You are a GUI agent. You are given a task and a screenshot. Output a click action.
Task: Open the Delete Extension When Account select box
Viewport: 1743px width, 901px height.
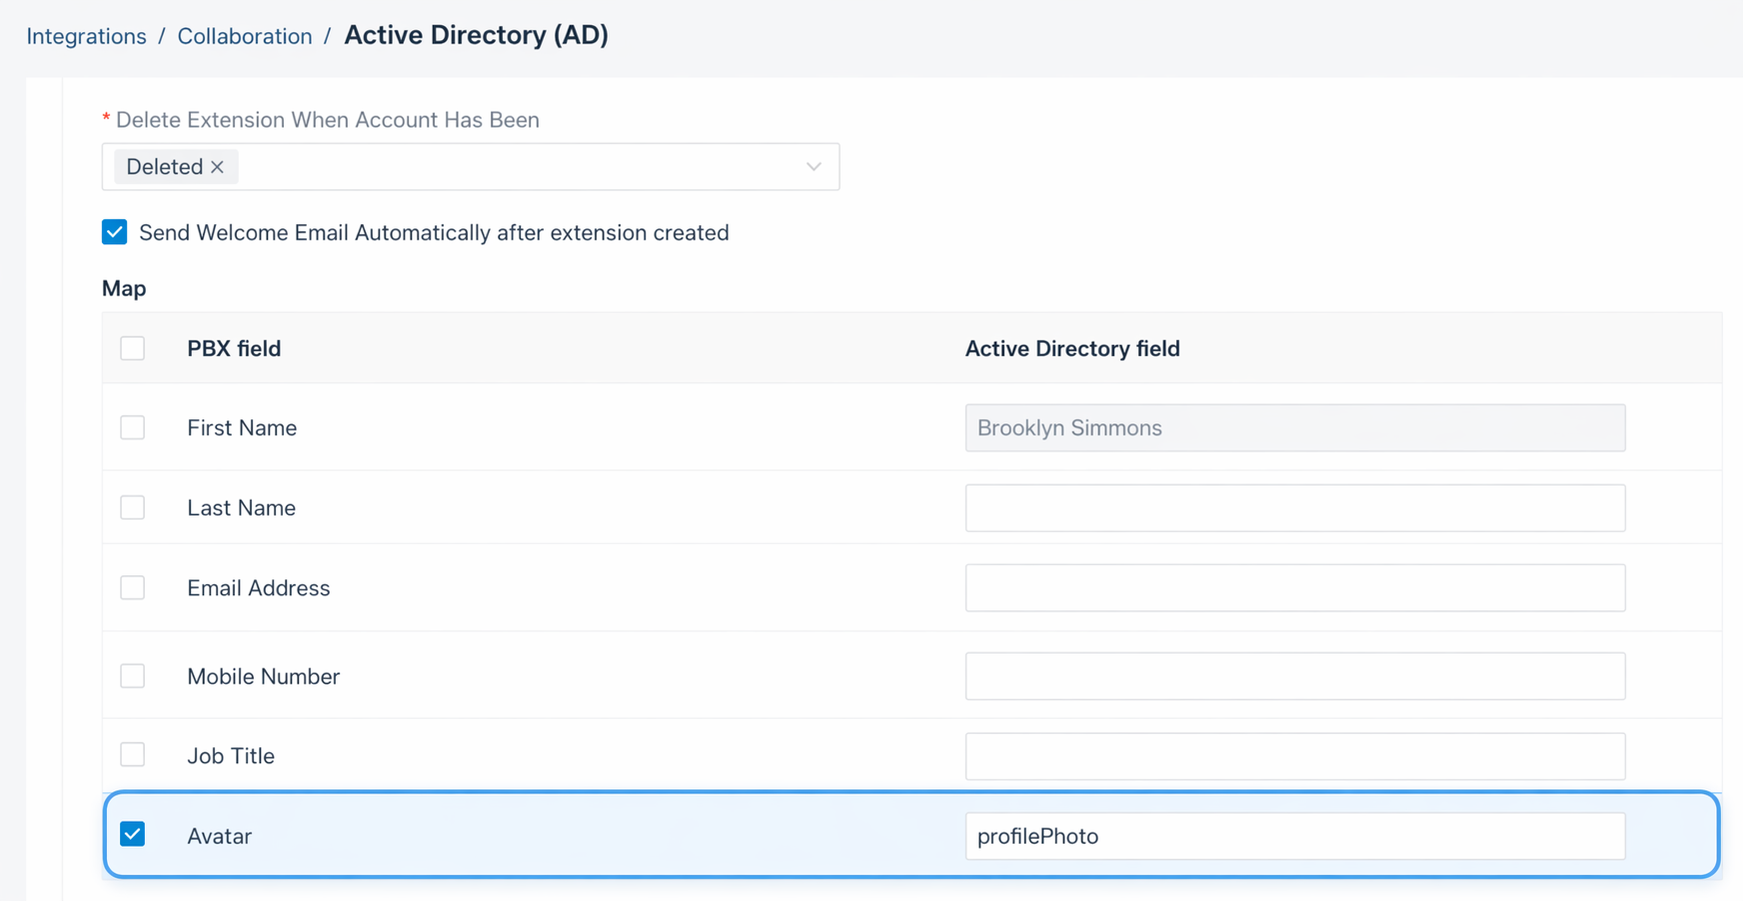[520, 167]
